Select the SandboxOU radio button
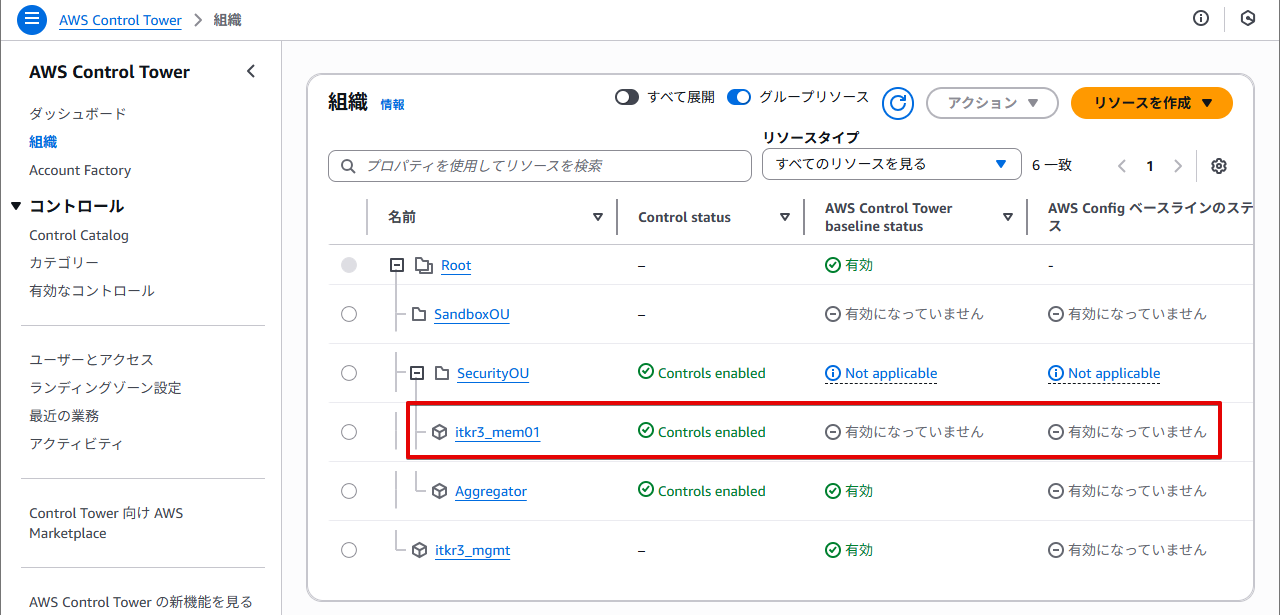This screenshot has width=1280, height=615. pyautogui.click(x=349, y=314)
